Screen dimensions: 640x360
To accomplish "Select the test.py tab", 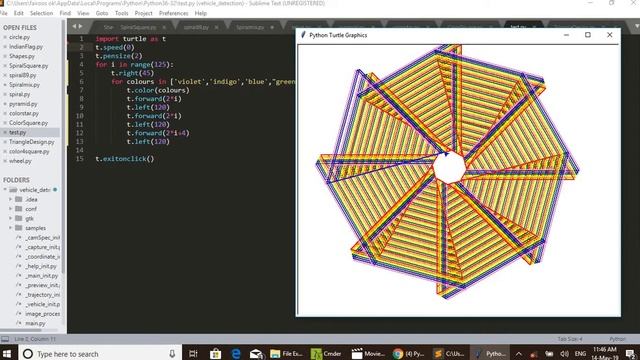I will click(x=518, y=27).
